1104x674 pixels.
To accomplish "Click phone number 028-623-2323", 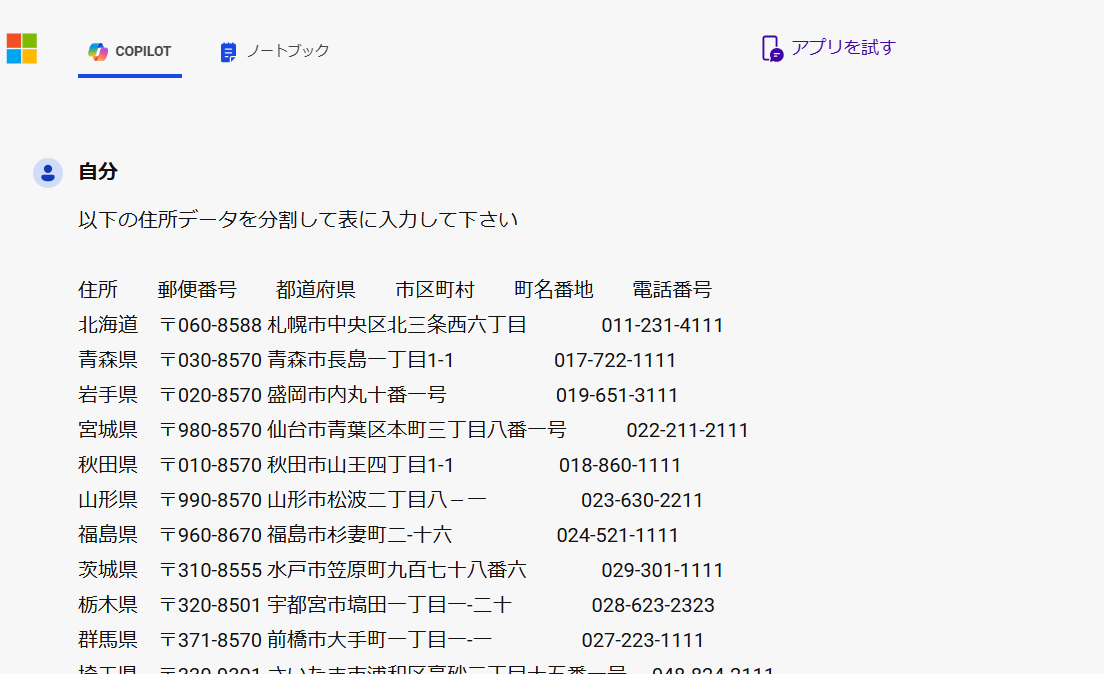I will tap(653, 606).
